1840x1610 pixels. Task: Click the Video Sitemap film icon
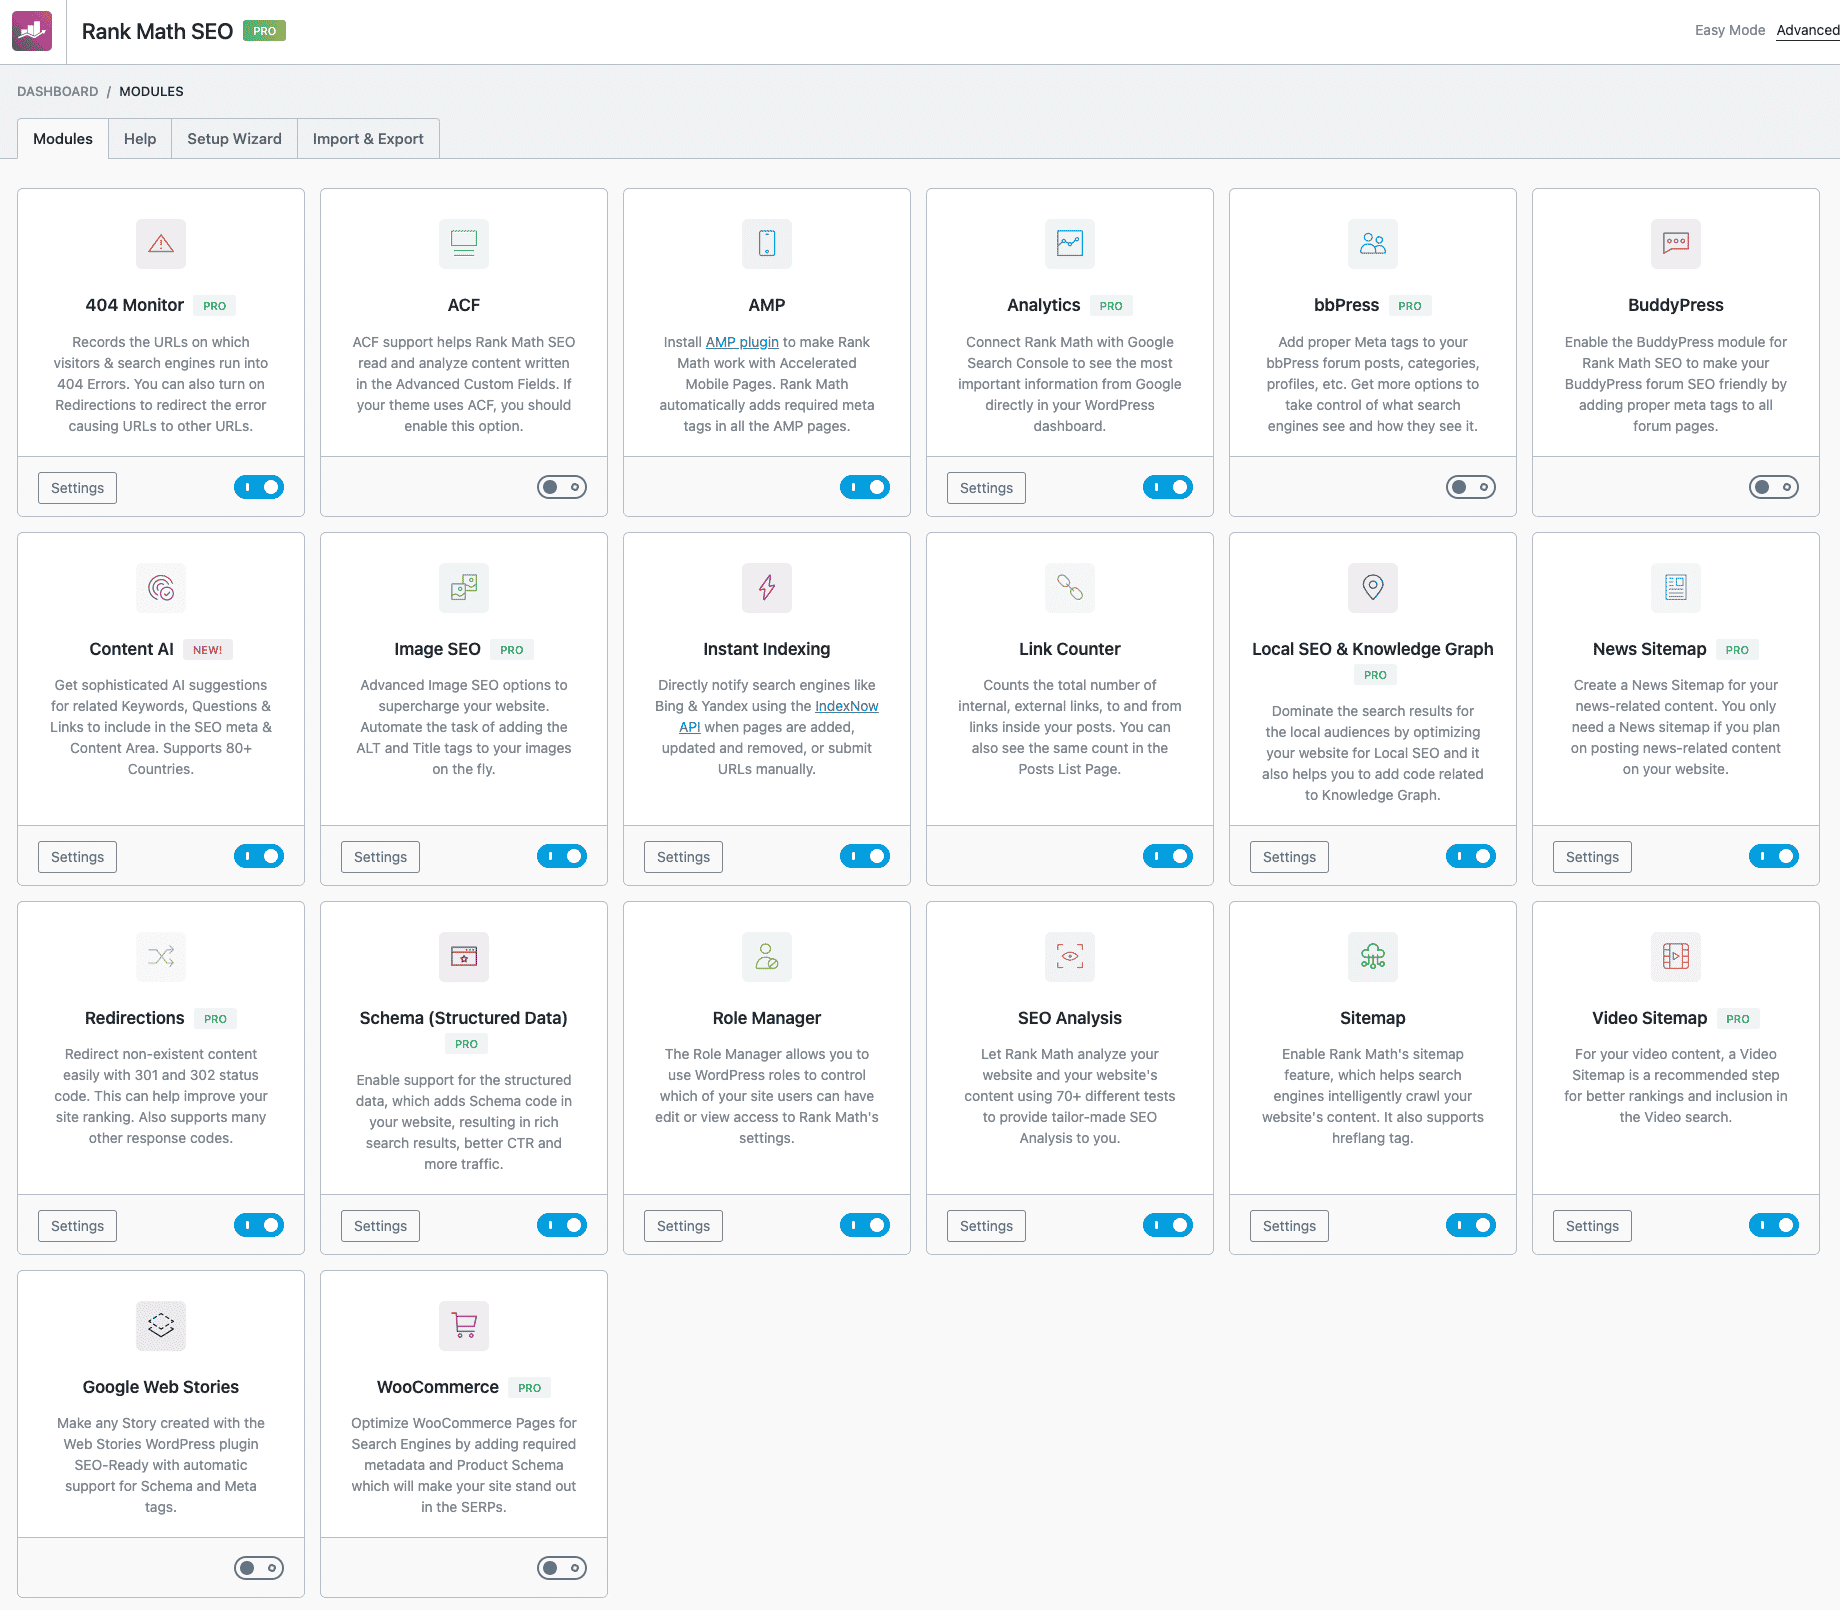click(1676, 957)
